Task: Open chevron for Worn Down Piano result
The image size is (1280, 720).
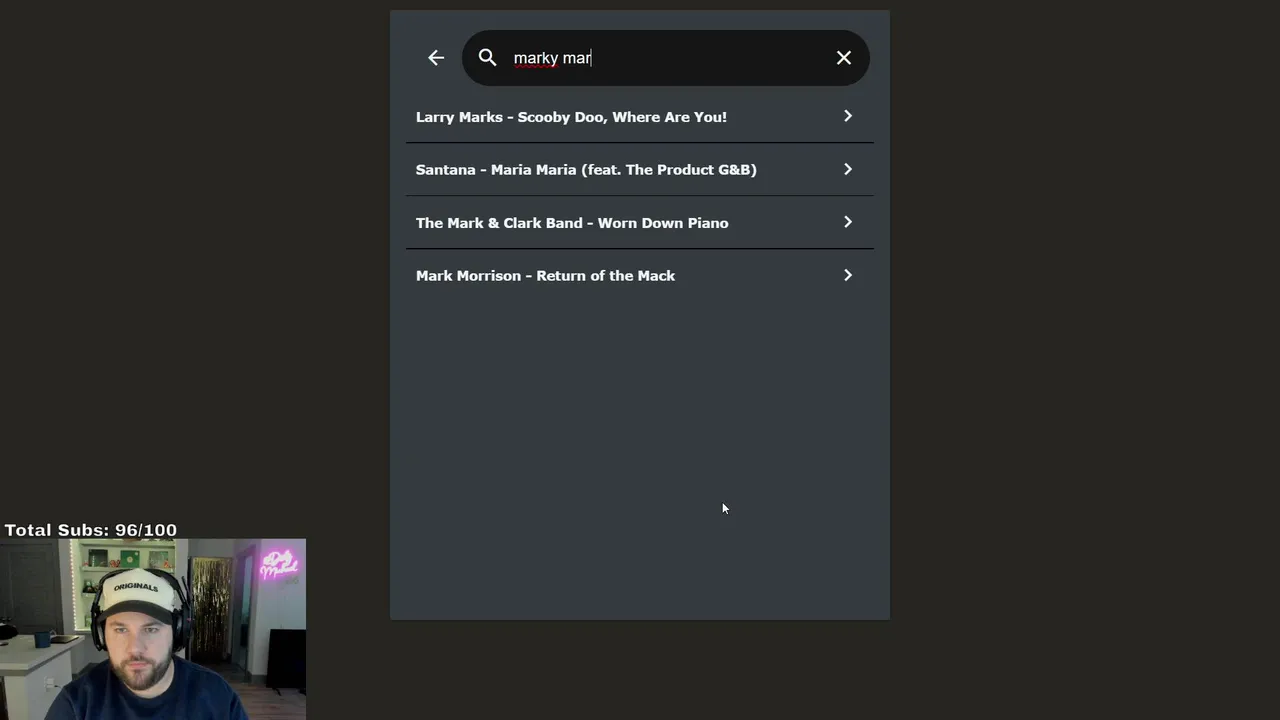Action: 848,222
